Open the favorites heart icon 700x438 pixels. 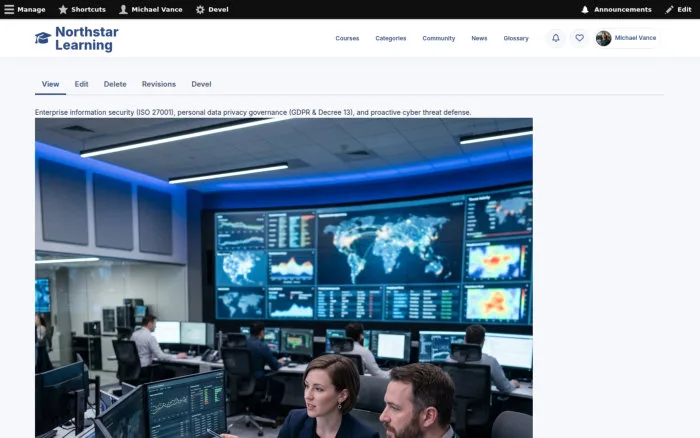(x=579, y=38)
